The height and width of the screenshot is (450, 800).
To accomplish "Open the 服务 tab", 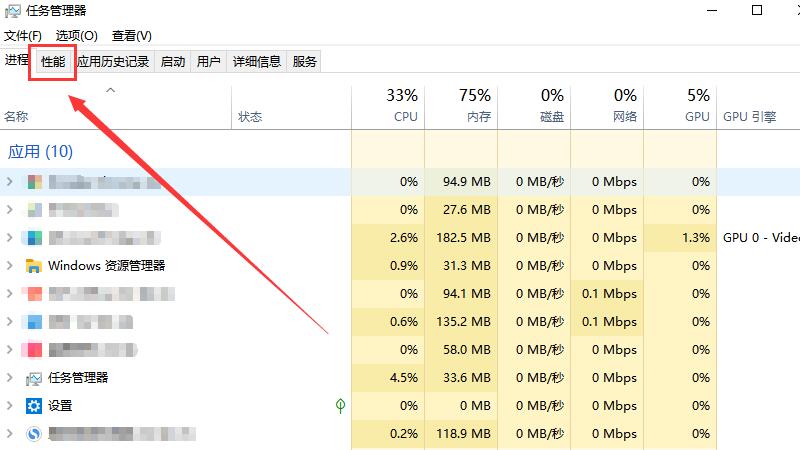I will point(305,61).
